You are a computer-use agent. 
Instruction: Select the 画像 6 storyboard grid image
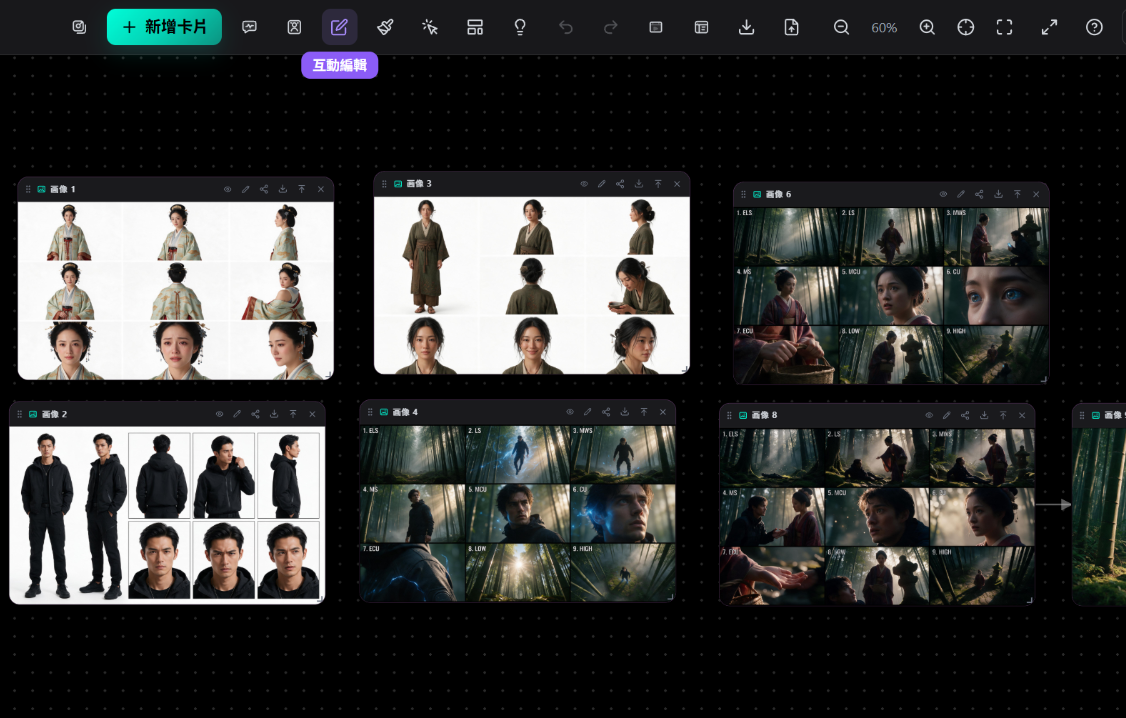click(891, 295)
